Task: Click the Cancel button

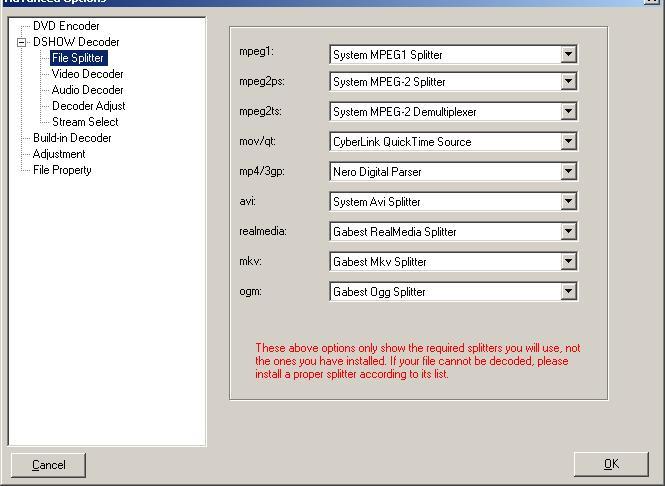Action: click(48, 465)
